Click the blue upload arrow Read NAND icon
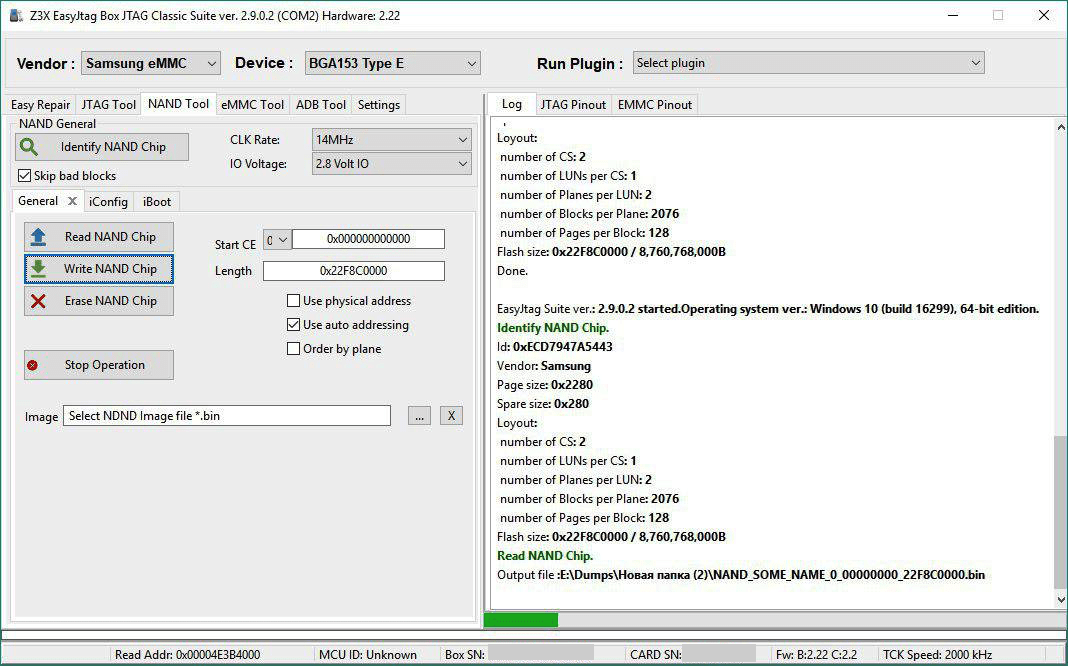 tap(38, 237)
